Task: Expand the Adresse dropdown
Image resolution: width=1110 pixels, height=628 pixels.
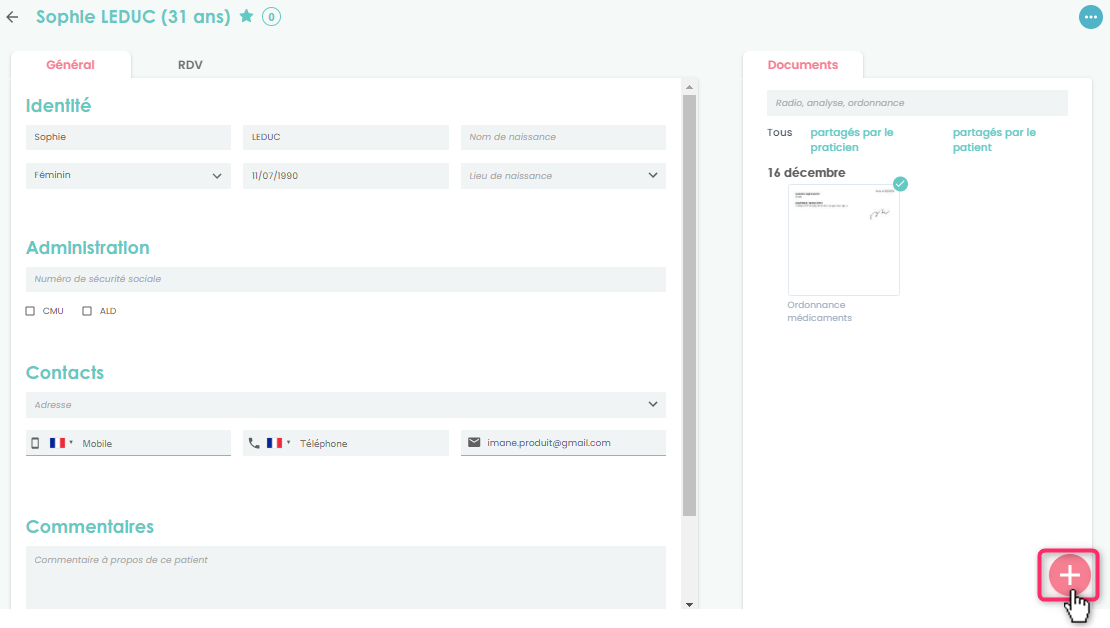Action: point(652,405)
